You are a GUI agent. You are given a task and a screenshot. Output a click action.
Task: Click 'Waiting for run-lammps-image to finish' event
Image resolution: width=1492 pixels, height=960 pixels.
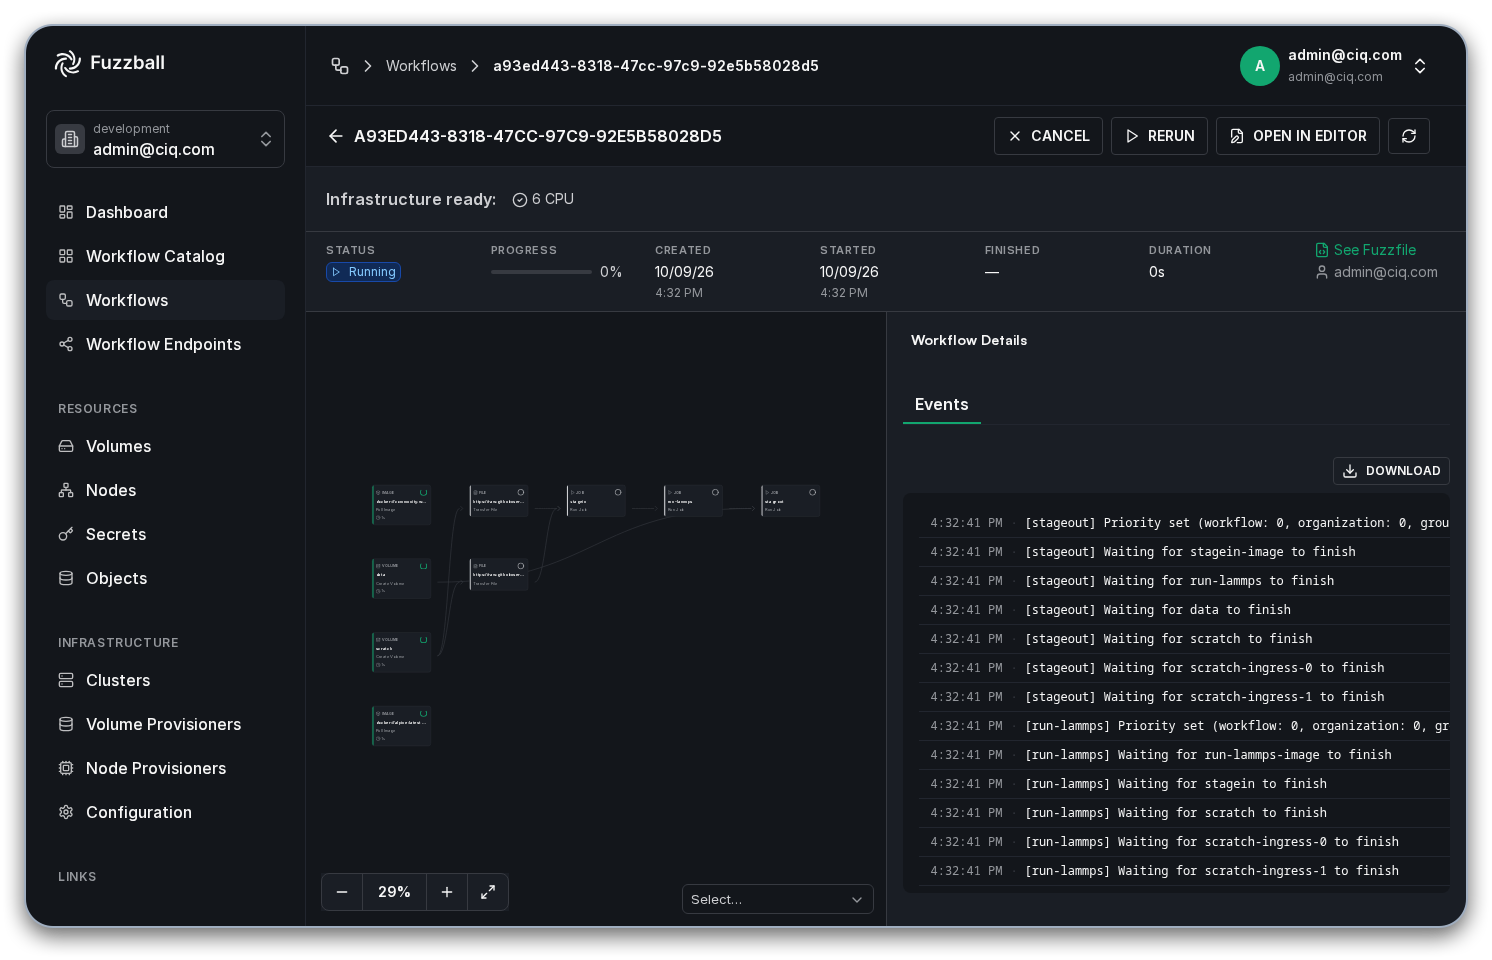pos(1184,755)
